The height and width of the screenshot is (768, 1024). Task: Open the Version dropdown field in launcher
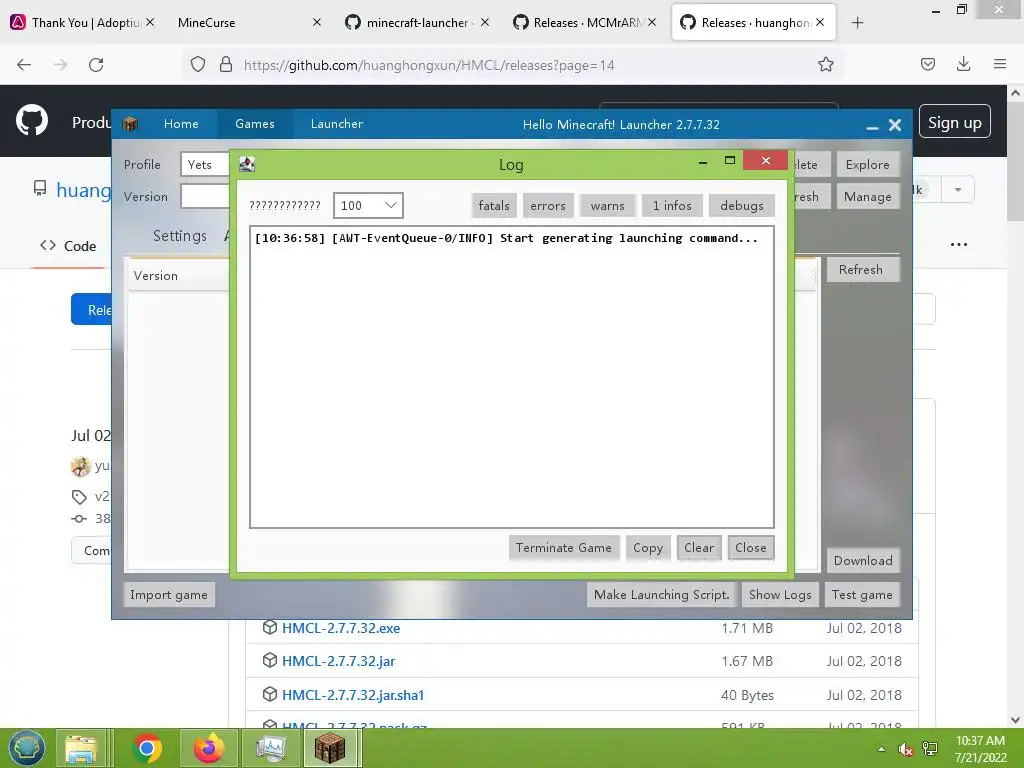(205, 197)
